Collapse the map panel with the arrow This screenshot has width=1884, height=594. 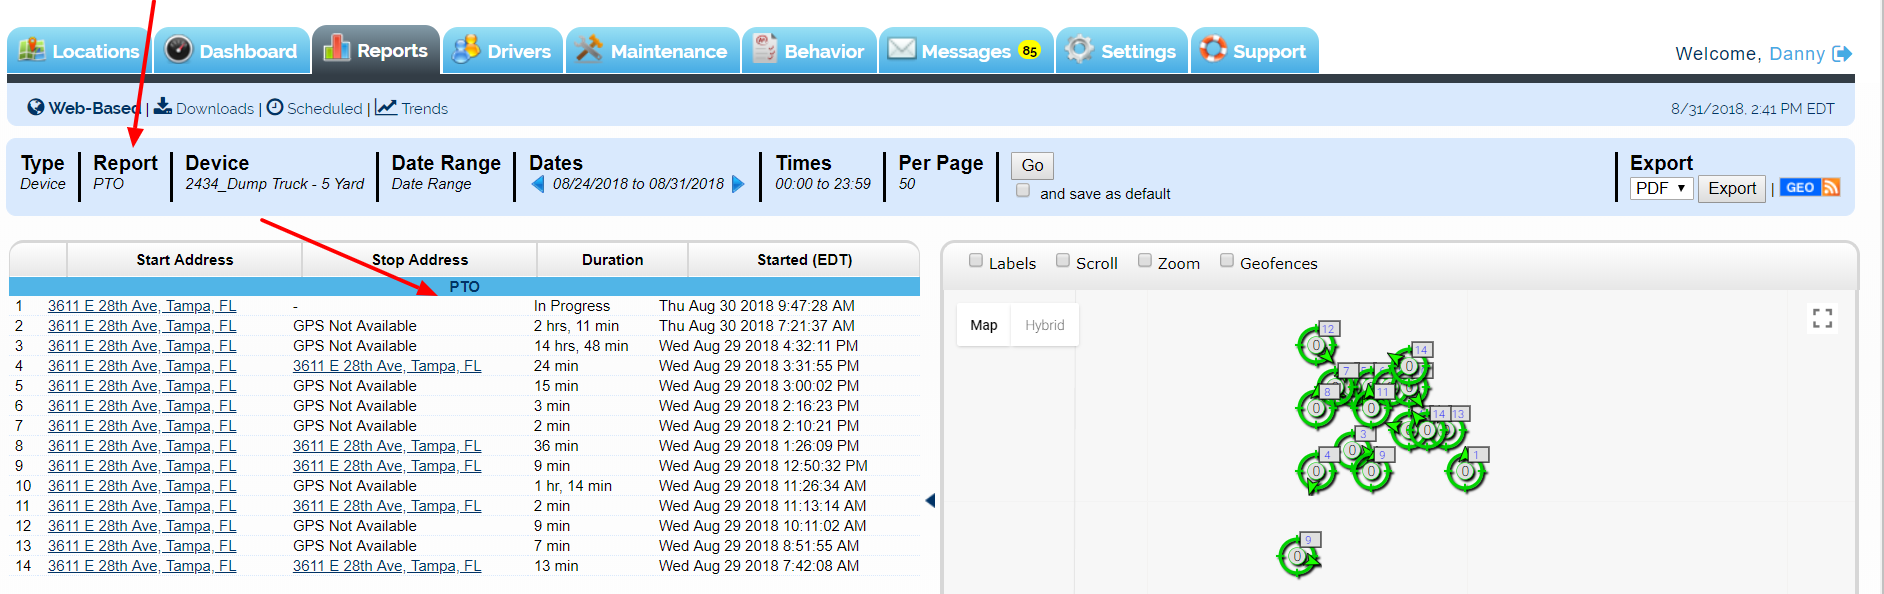[930, 500]
